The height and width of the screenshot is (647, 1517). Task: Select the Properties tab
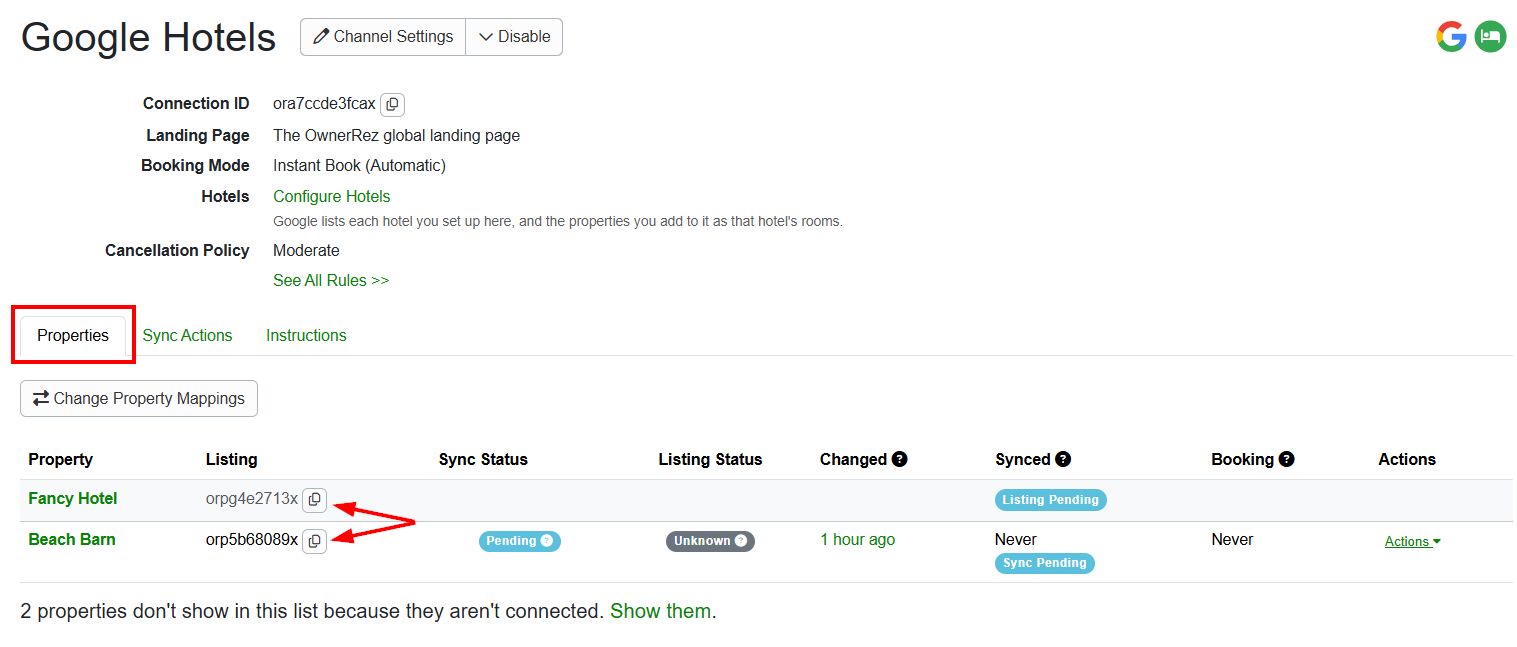(73, 336)
